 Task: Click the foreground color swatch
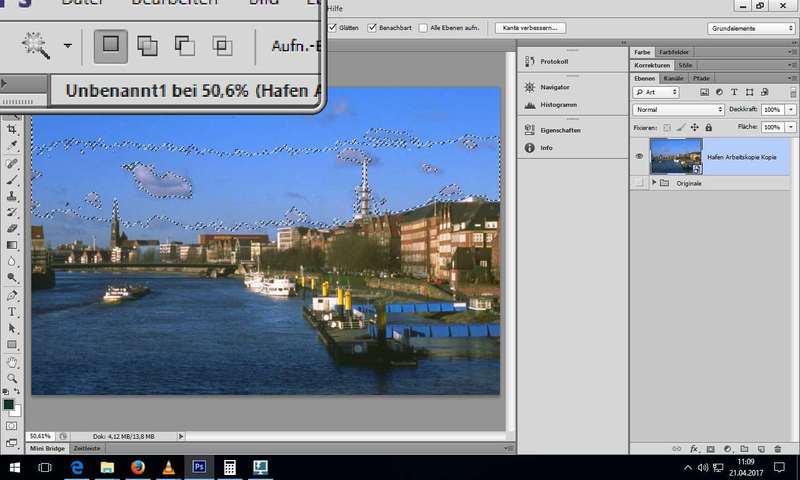coord(9,405)
